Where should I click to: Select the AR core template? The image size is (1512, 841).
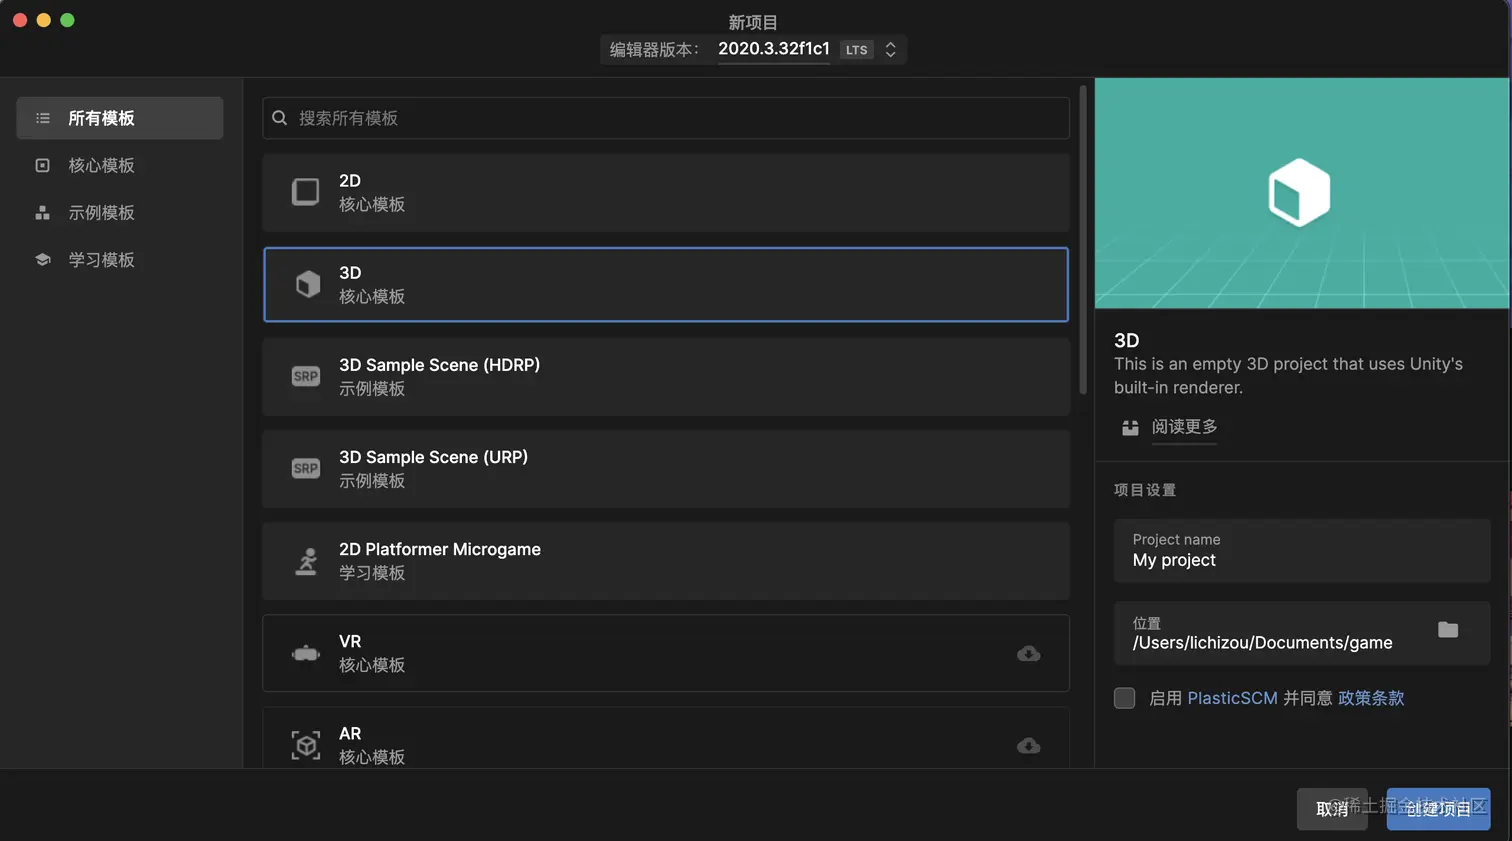point(666,738)
